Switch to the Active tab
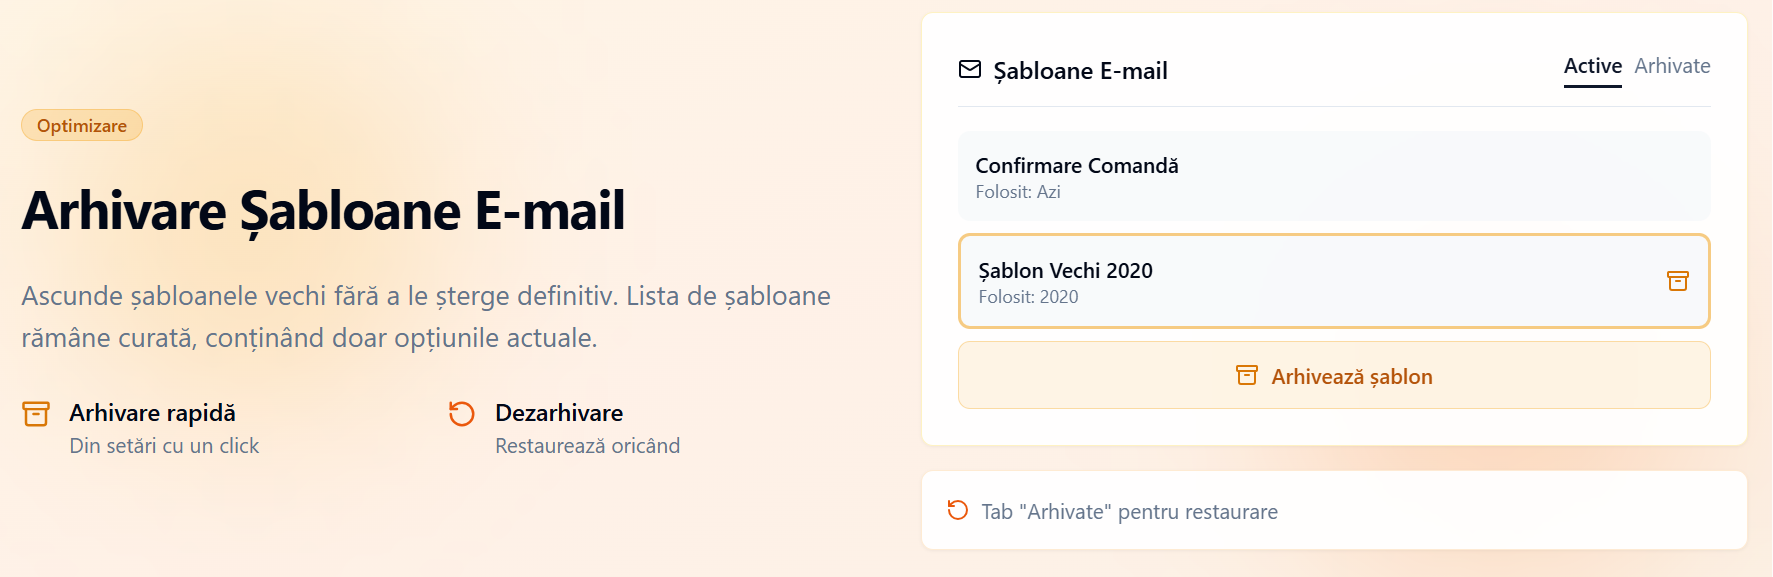 tap(1592, 67)
